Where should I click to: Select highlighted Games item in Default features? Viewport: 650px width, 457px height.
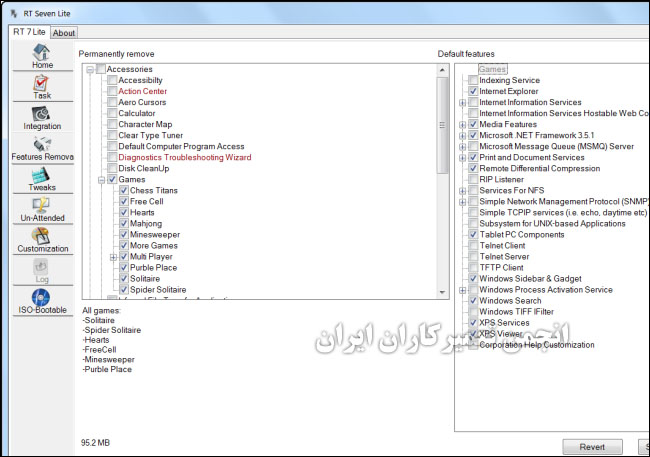[x=492, y=69]
